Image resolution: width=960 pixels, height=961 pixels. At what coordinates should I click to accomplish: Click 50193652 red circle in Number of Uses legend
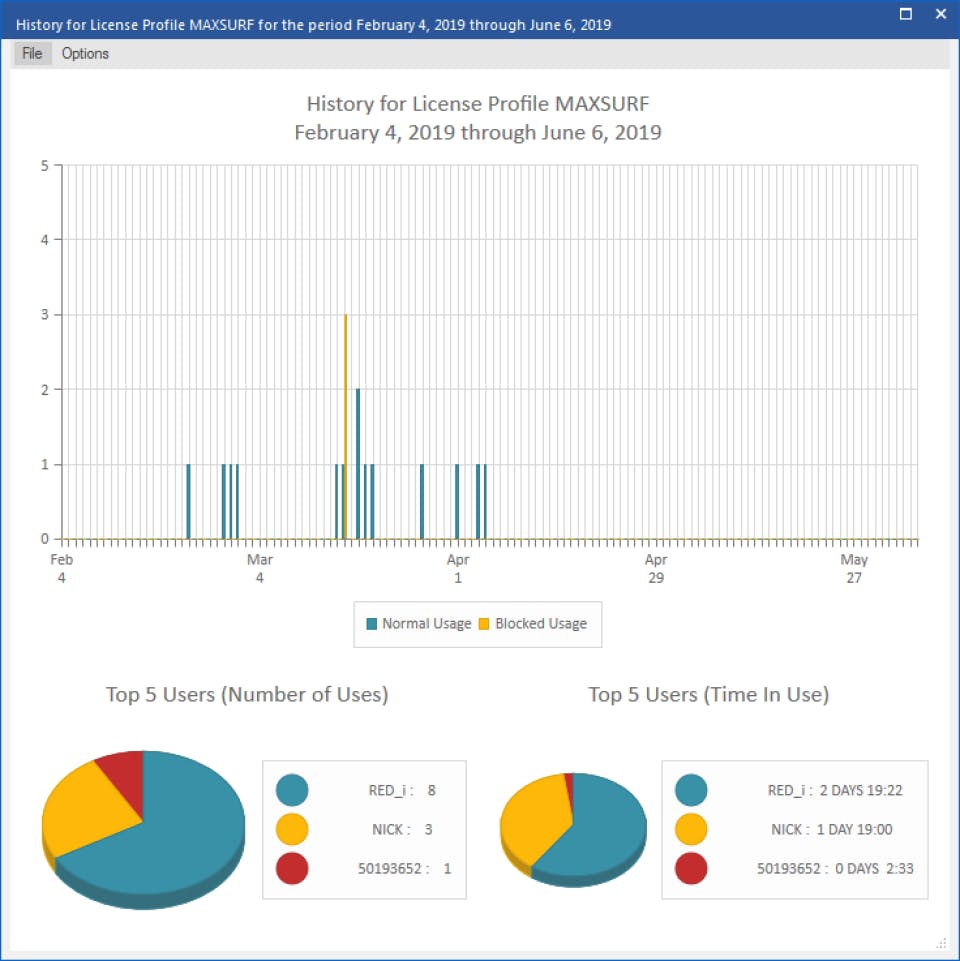[x=292, y=868]
